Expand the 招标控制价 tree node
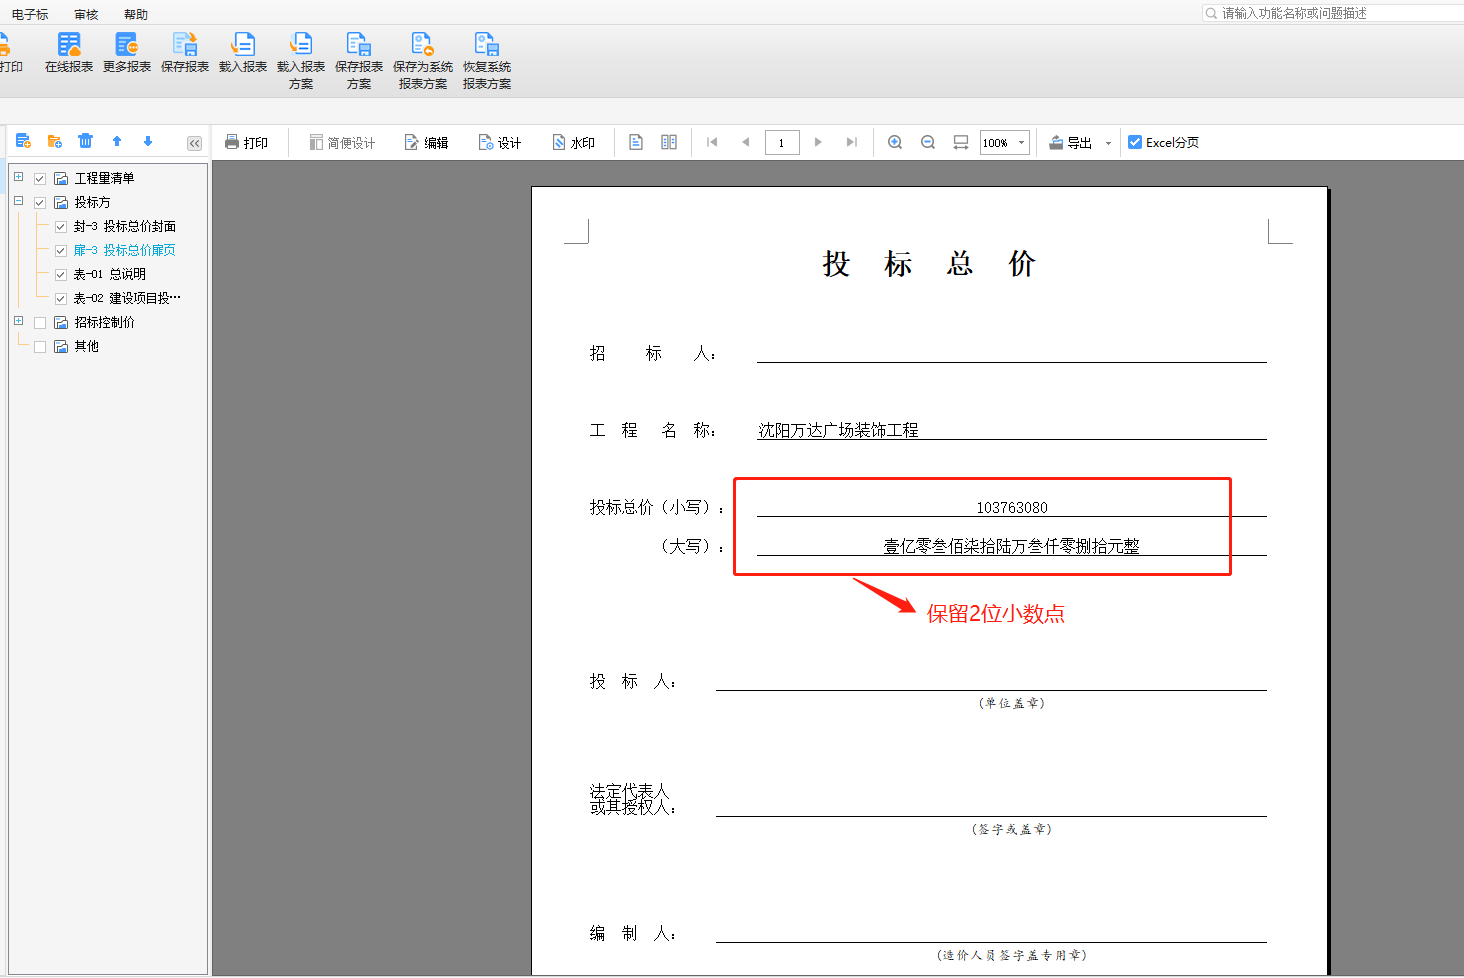1464x978 pixels. point(18,321)
